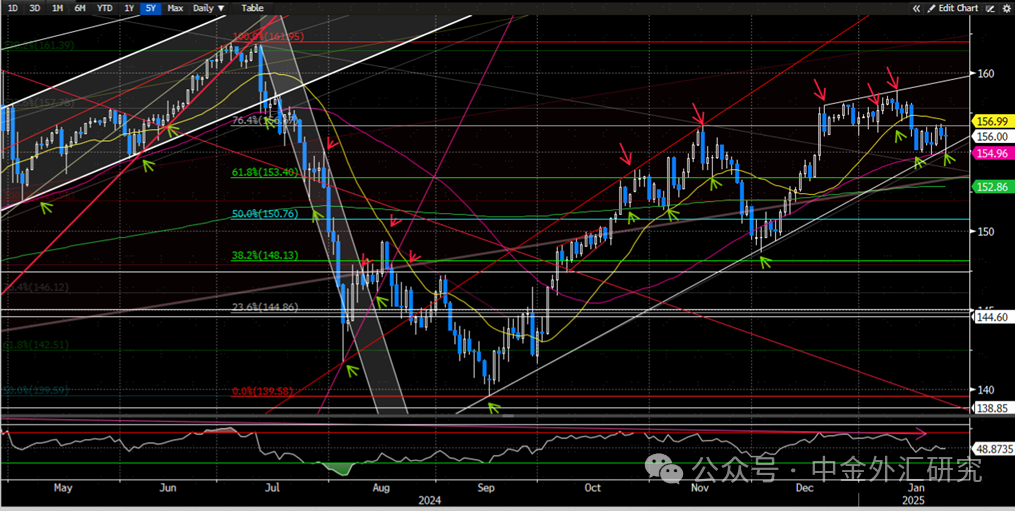
Task: Click the 48.8735 RSI value label
Action: pyautogui.click(x=994, y=450)
